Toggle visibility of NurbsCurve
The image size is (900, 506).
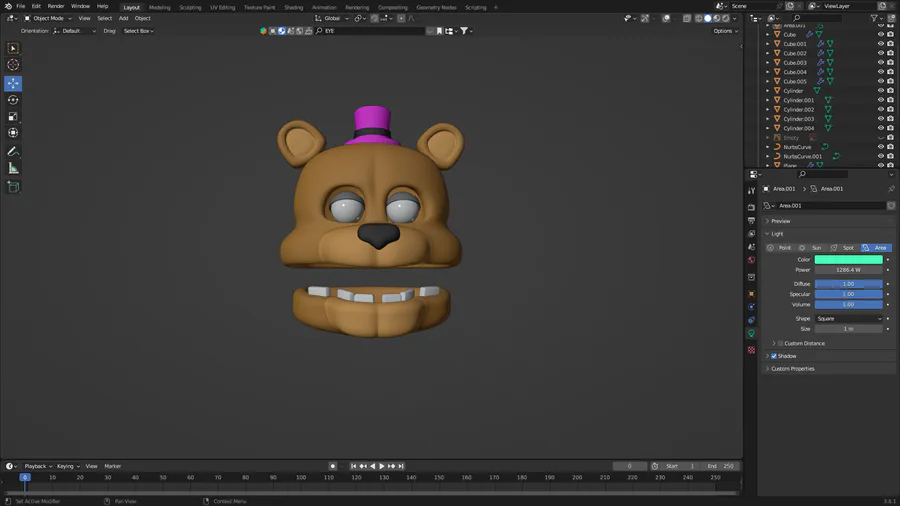[x=880, y=147]
